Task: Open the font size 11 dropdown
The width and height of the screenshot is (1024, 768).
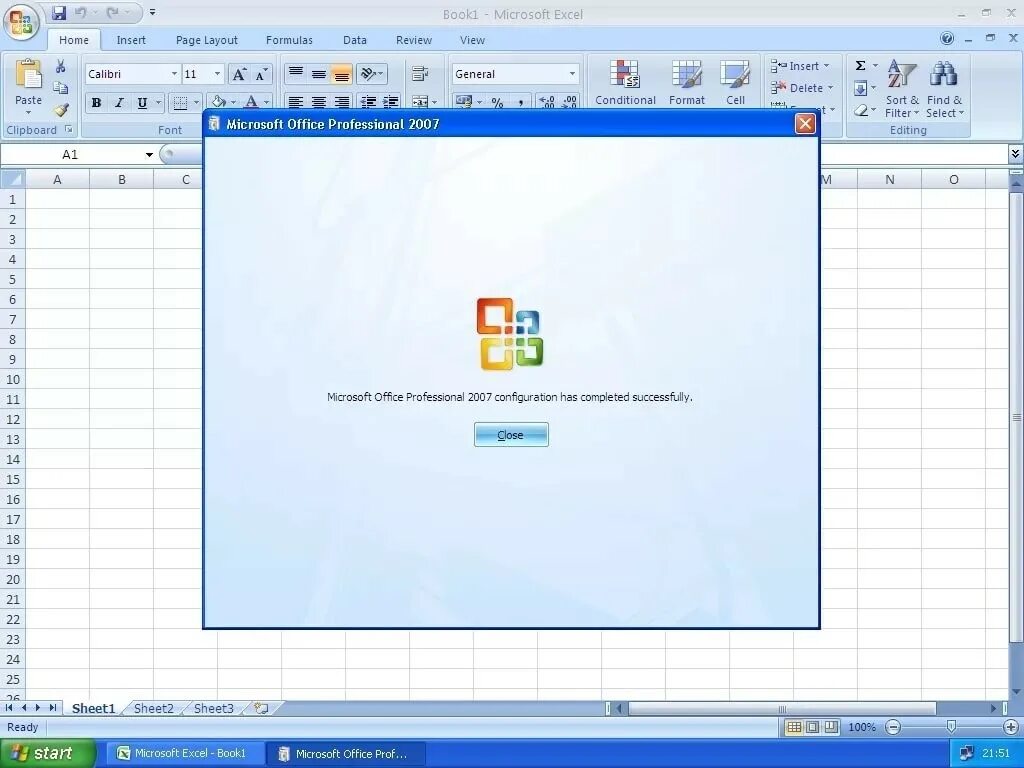Action: [x=217, y=74]
